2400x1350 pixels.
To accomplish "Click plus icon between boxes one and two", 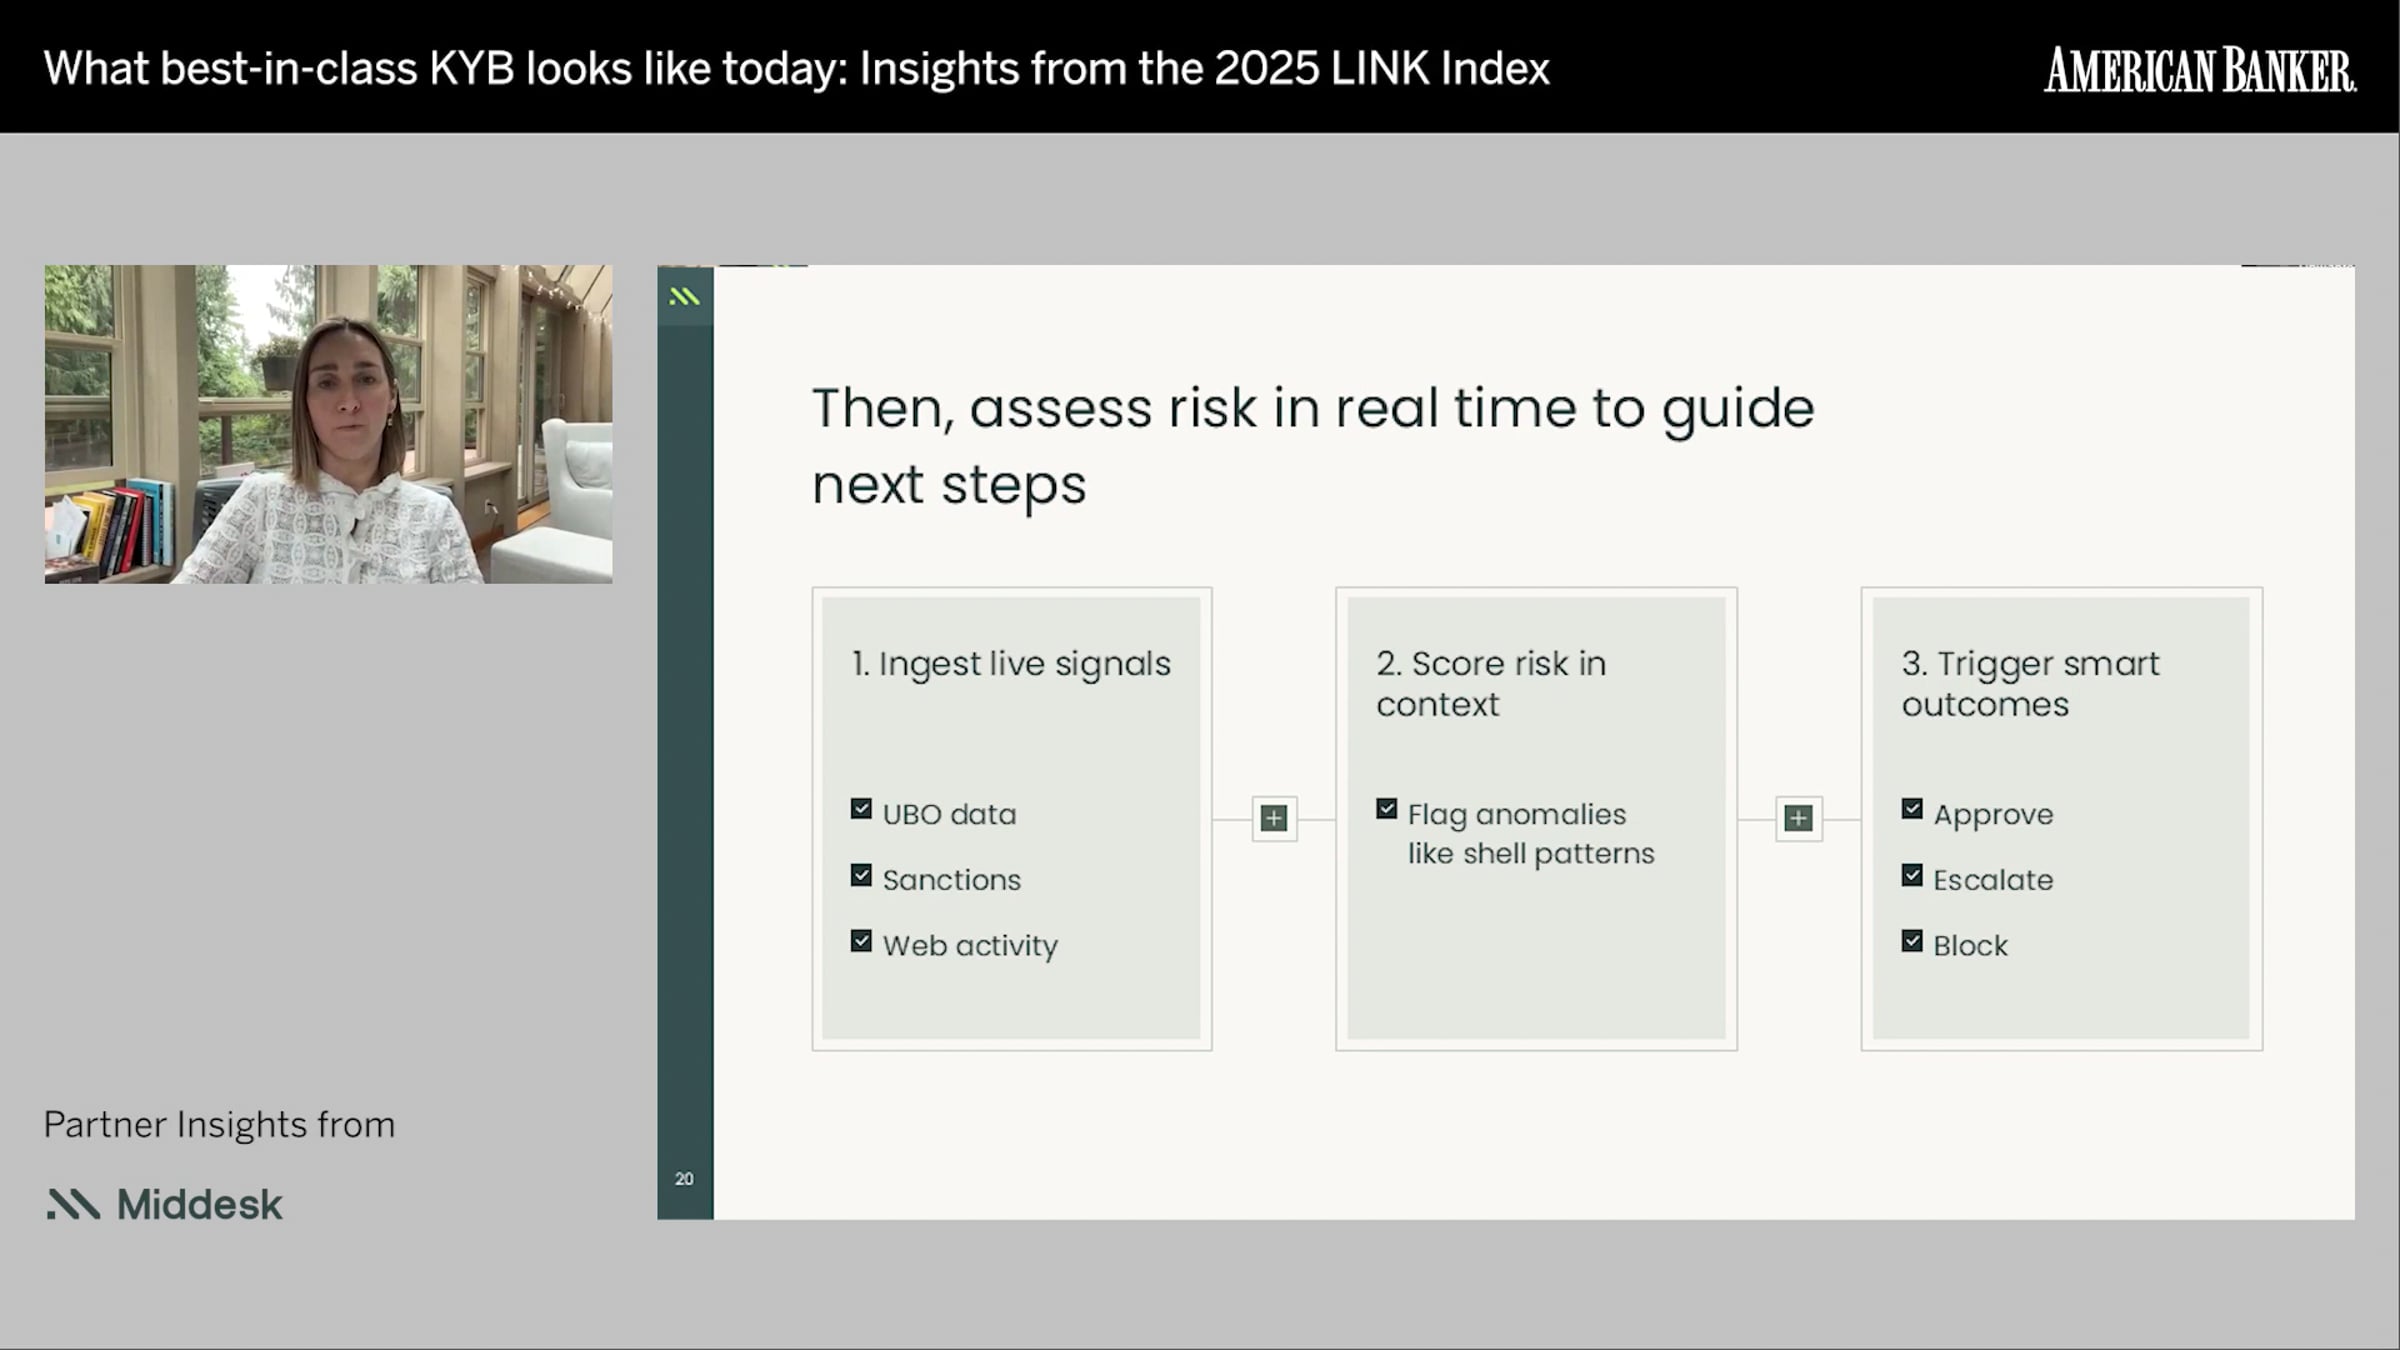I will click(1274, 819).
